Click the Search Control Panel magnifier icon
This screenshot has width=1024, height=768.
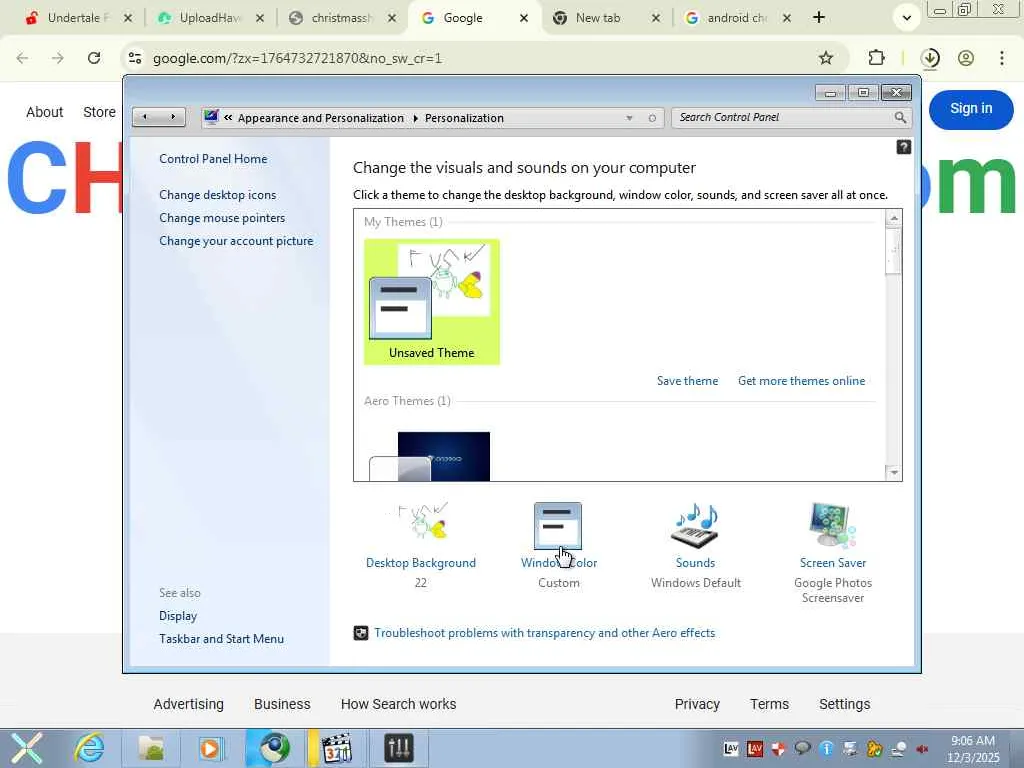point(900,118)
